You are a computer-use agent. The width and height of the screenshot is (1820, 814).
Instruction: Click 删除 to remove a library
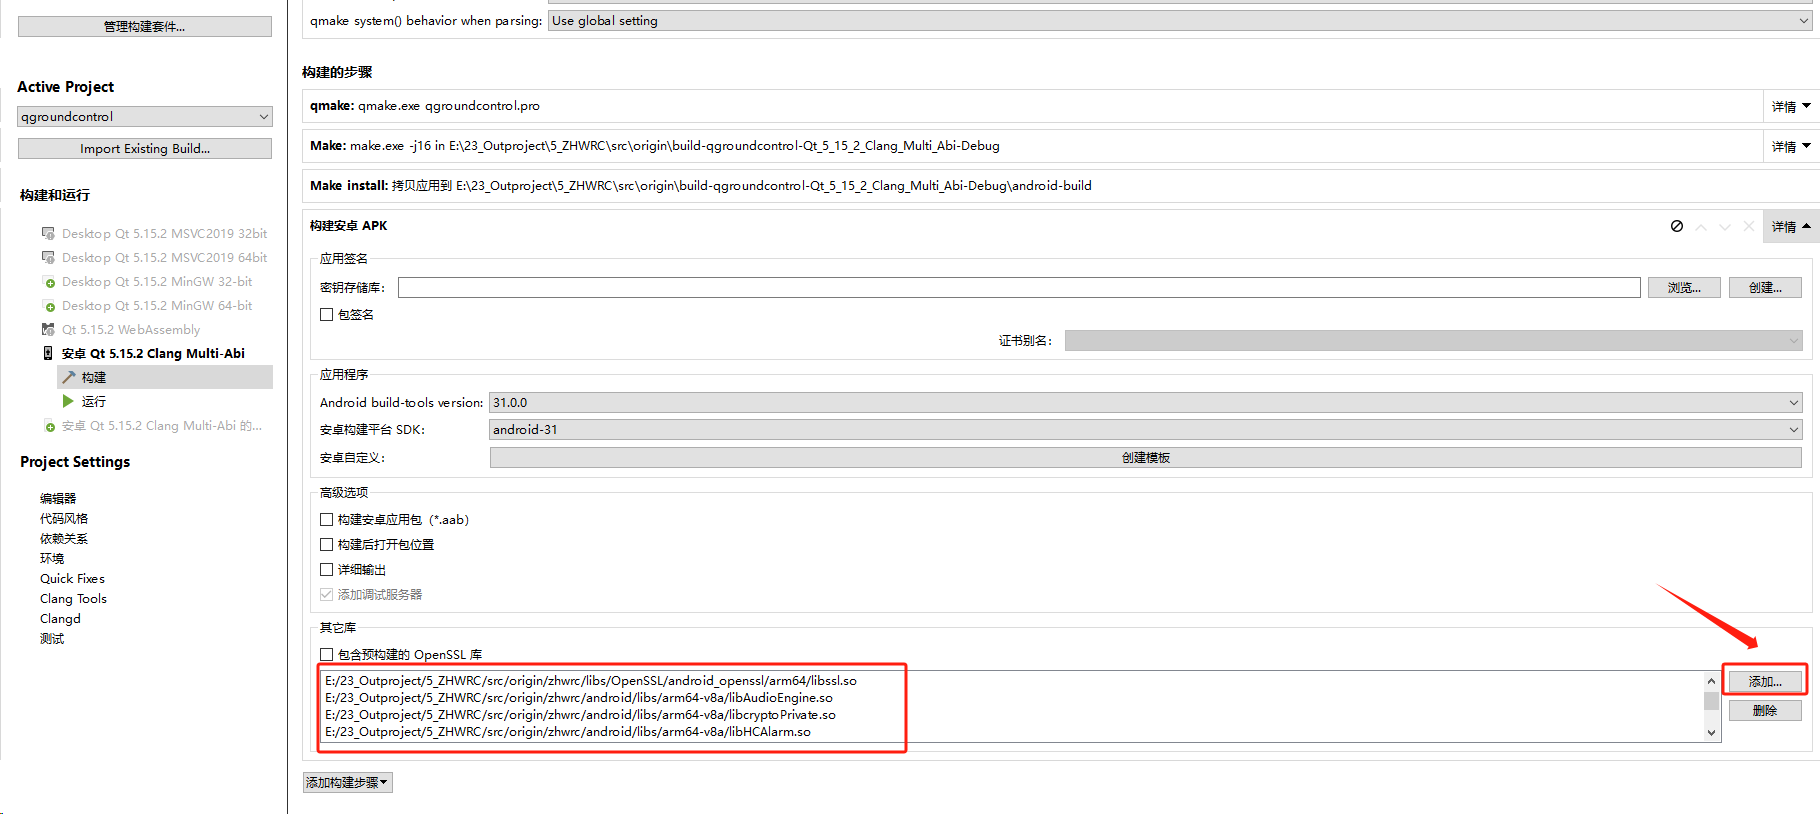[x=1765, y=710]
